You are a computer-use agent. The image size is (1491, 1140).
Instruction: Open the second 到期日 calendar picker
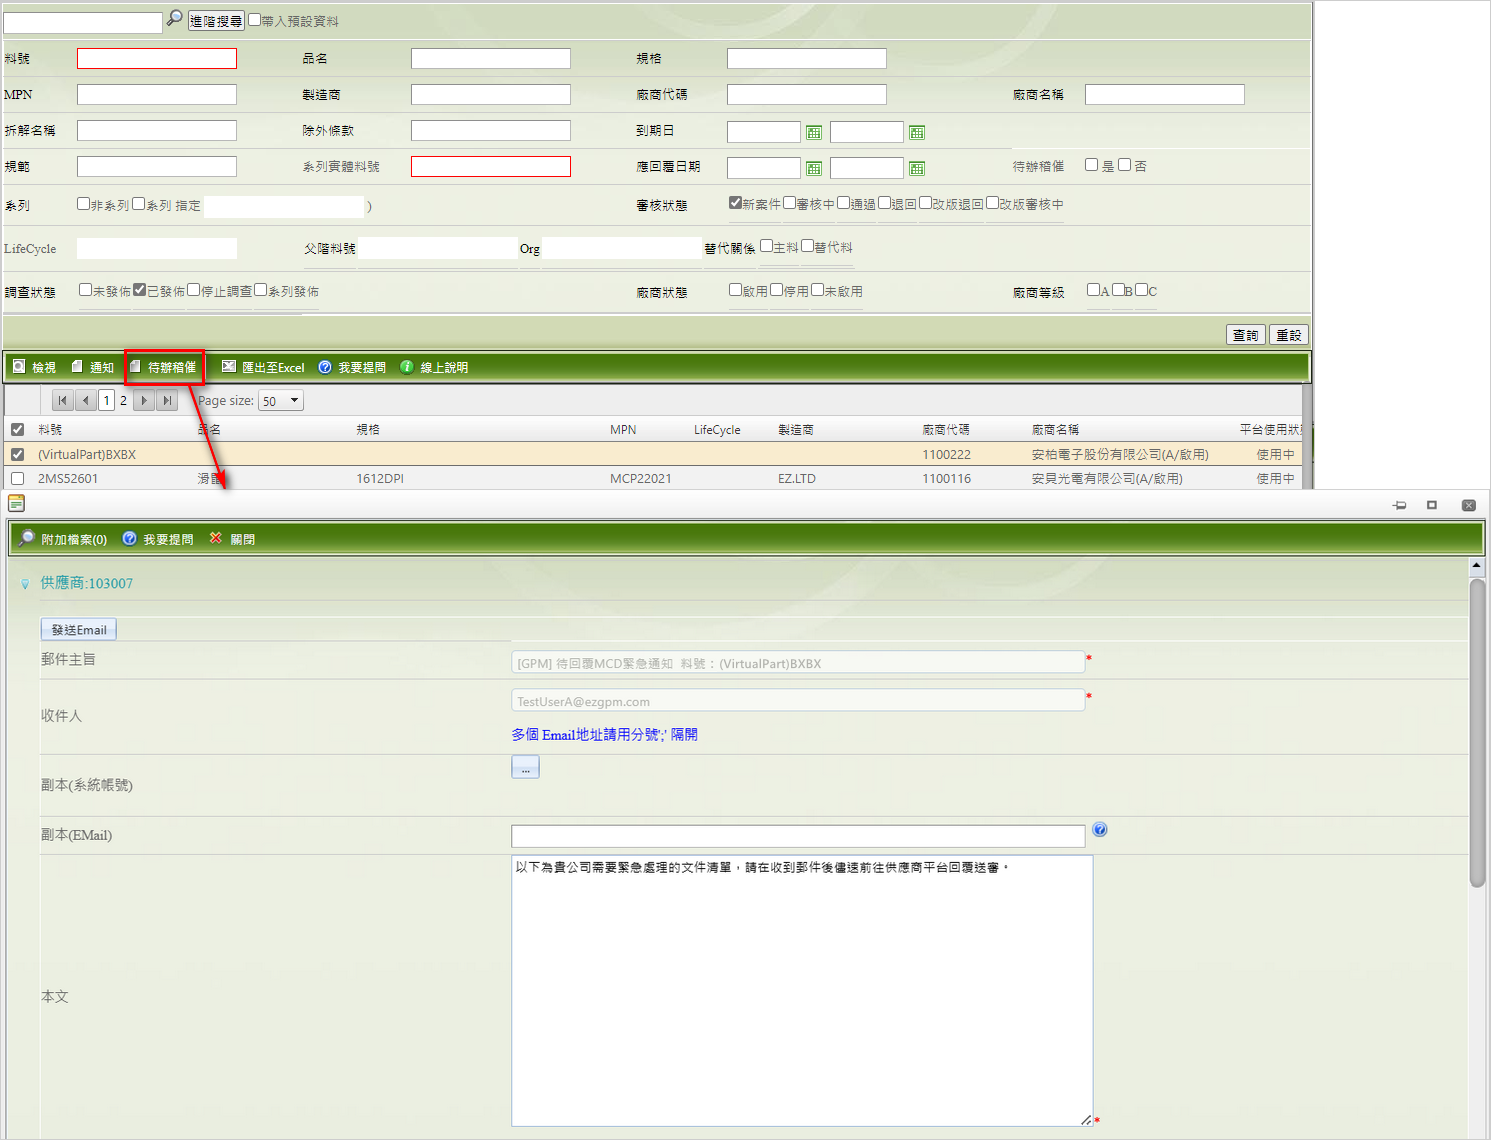(x=917, y=132)
